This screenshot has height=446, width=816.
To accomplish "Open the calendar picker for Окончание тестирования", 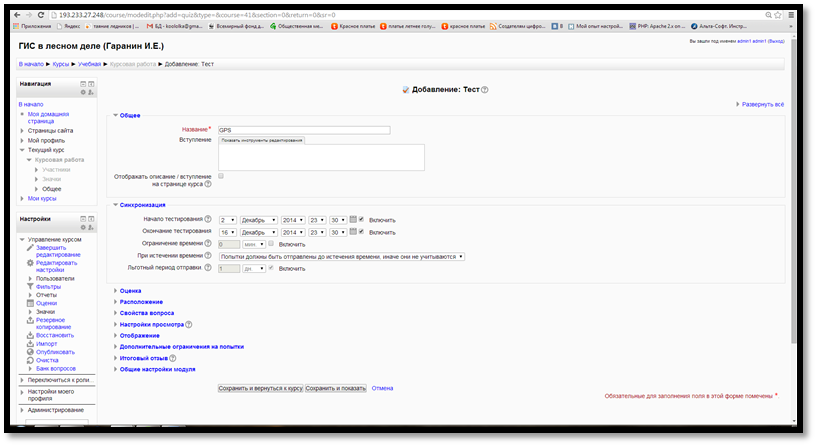I will click(x=353, y=232).
